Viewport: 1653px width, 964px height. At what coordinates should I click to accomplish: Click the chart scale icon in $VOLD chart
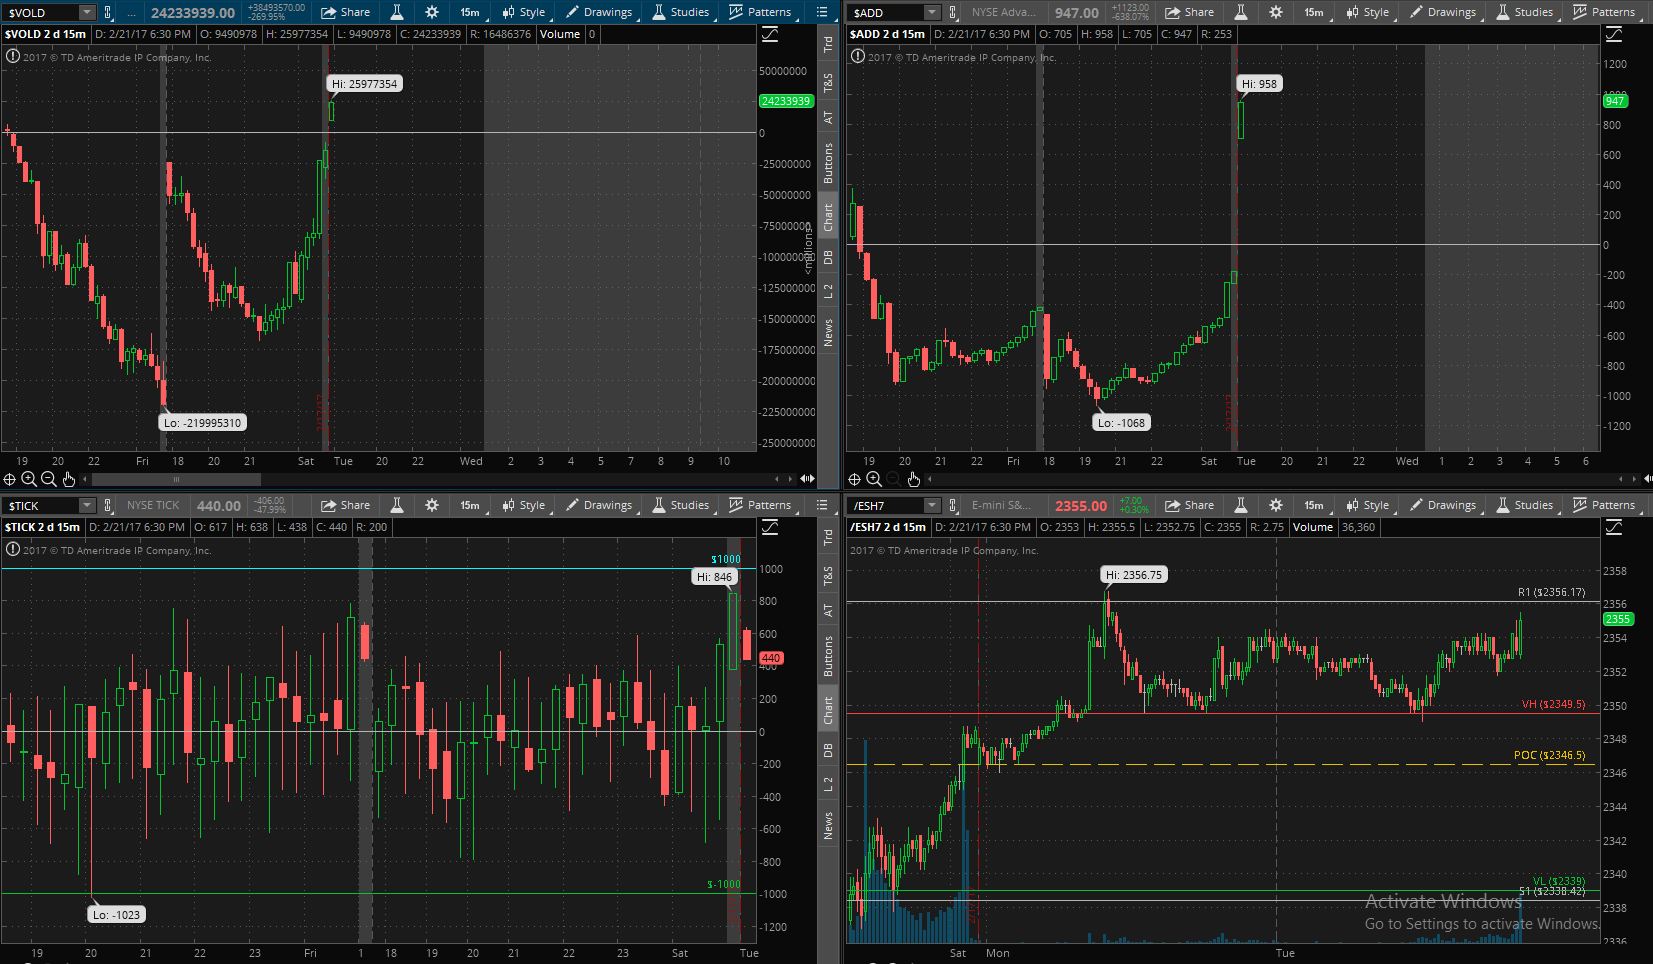(770, 34)
